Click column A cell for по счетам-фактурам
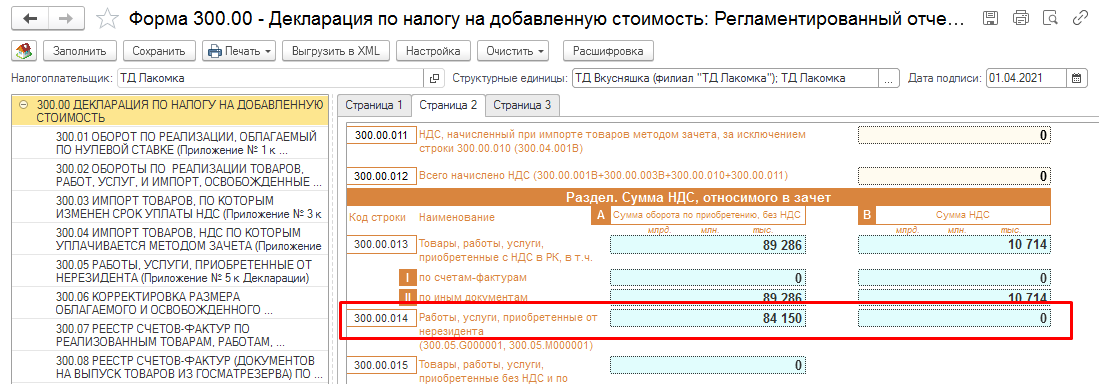This screenshot has width=1099, height=384. pyautogui.click(x=708, y=278)
